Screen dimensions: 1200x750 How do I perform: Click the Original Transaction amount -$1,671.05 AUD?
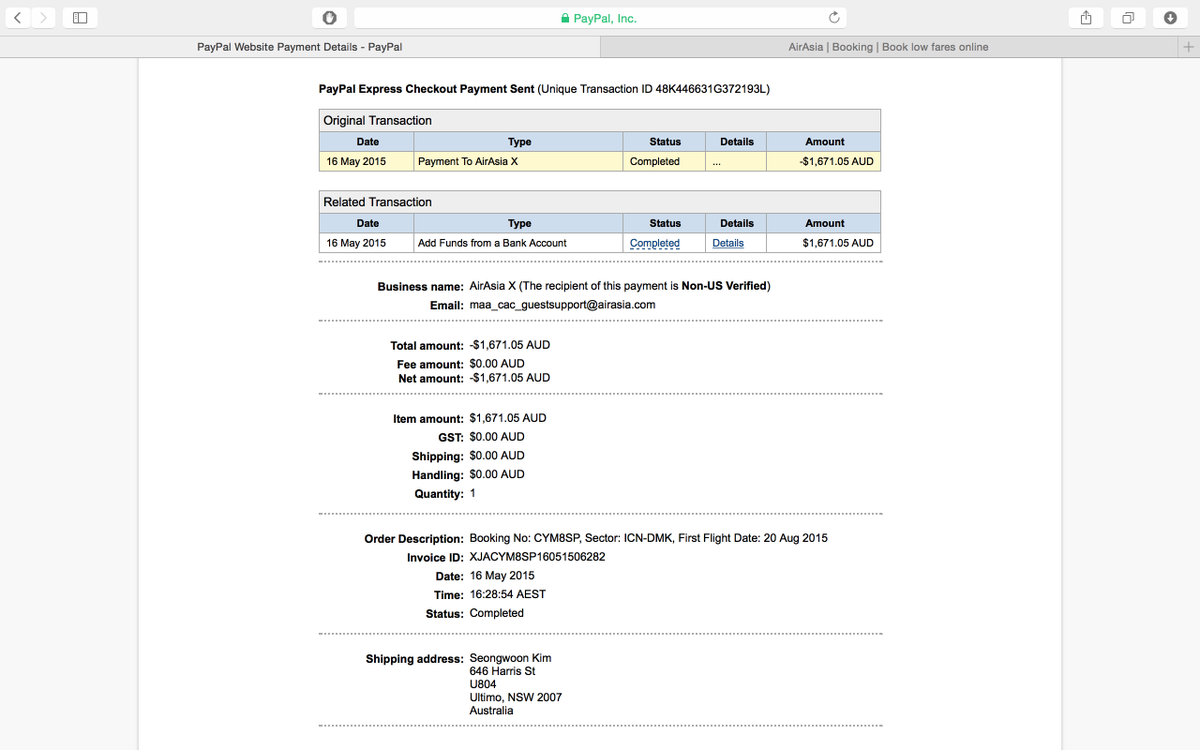(837, 161)
